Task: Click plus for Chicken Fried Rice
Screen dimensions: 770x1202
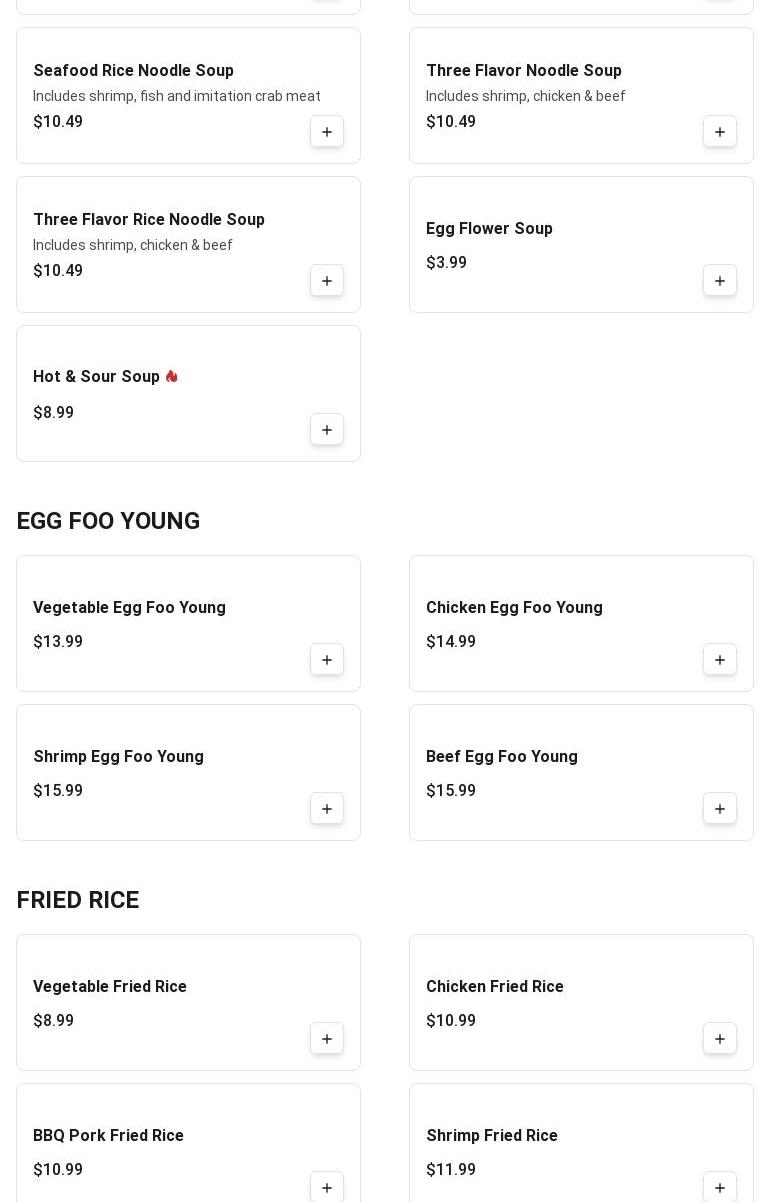Action: [720, 1039]
